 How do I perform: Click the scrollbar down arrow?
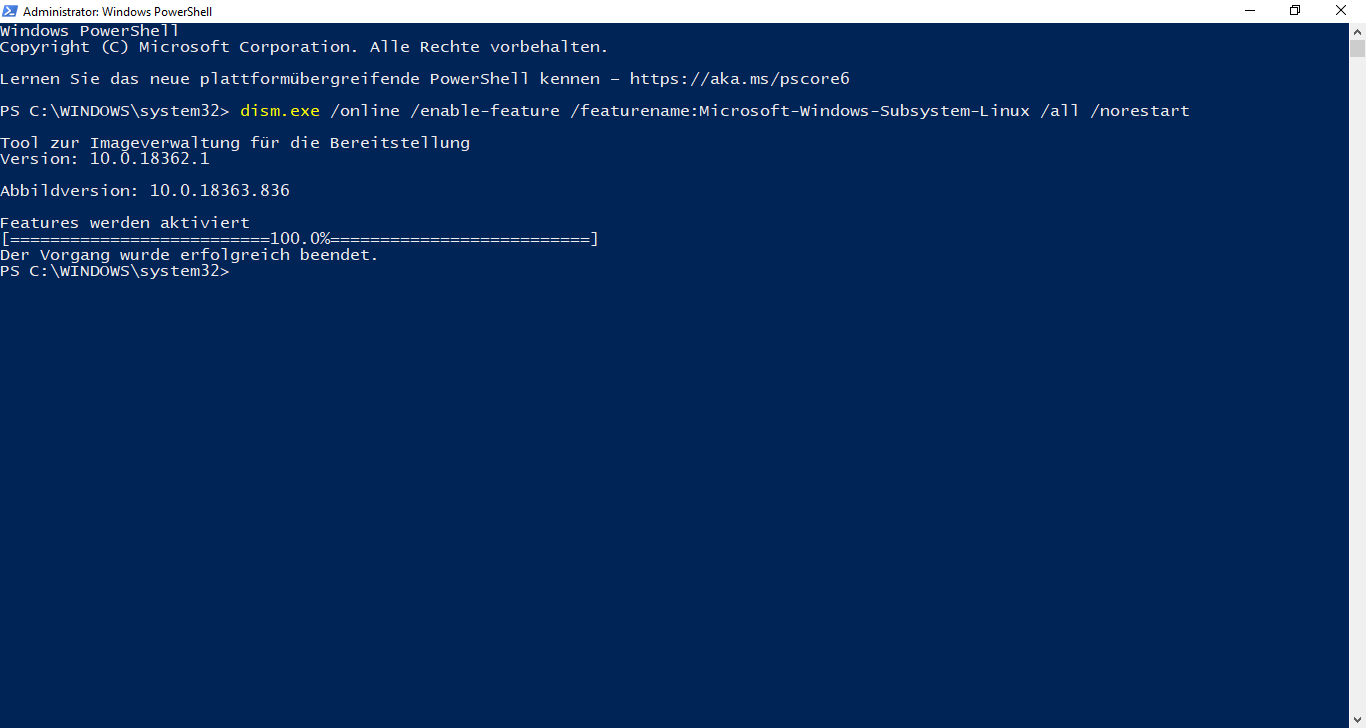(x=1357, y=719)
